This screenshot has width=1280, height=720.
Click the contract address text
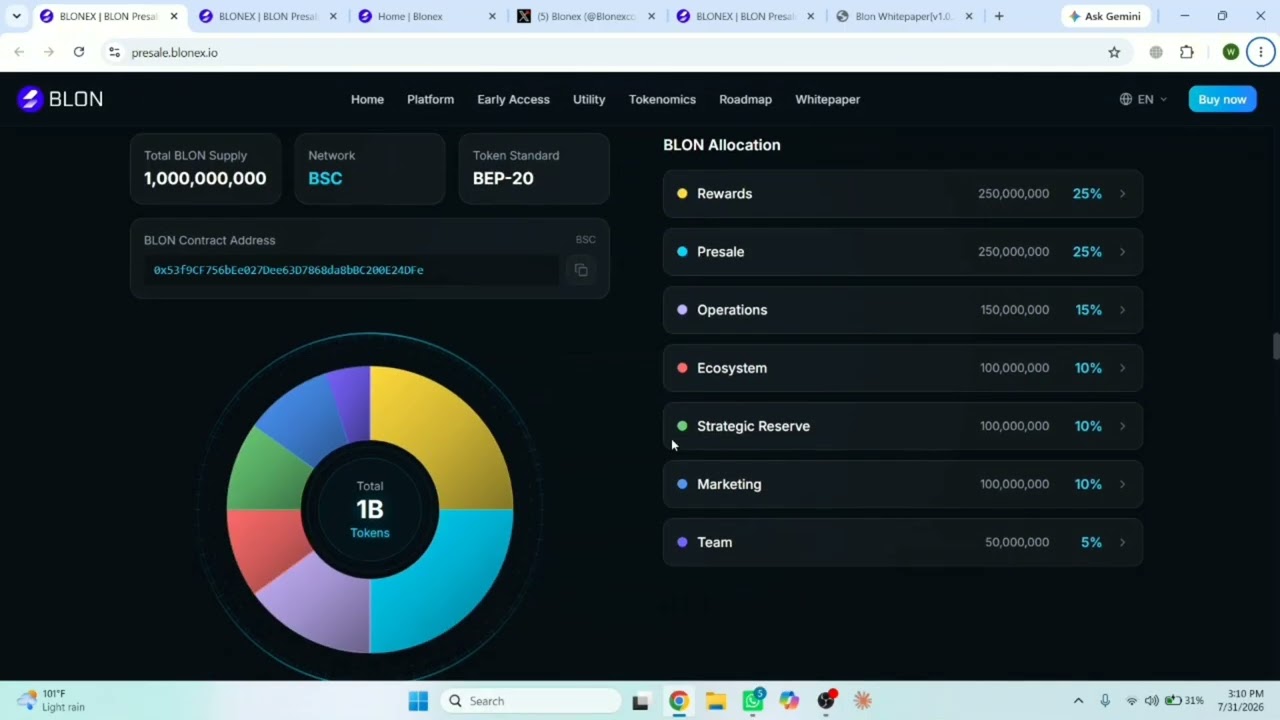pyautogui.click(x=288, y=270)
